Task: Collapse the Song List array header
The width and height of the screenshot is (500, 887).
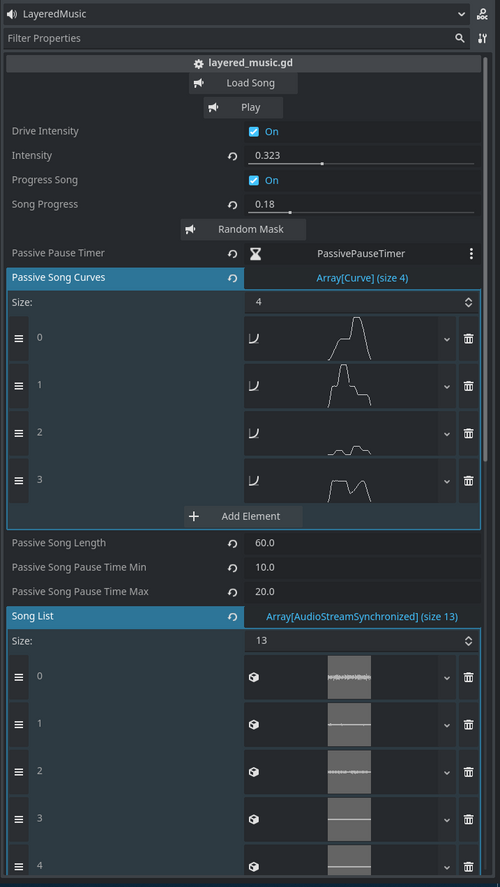Action: pyautogui.click(x=125, y=617)
